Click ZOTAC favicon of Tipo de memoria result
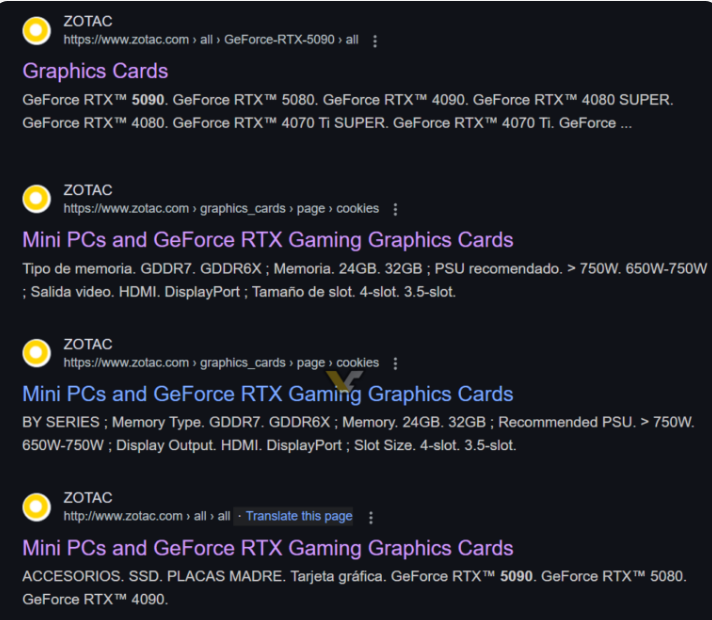 pyautogui.click(x=36, y=198)
